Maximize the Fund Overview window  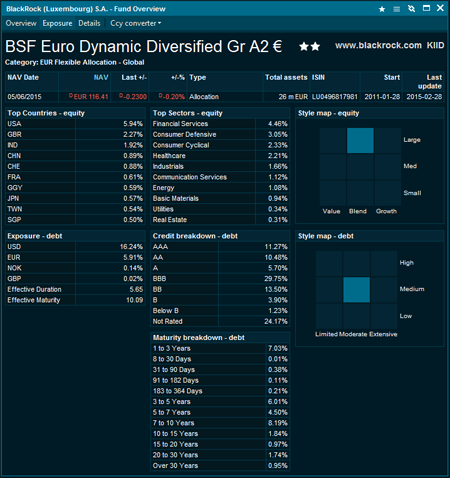click(x=426, y=8)
